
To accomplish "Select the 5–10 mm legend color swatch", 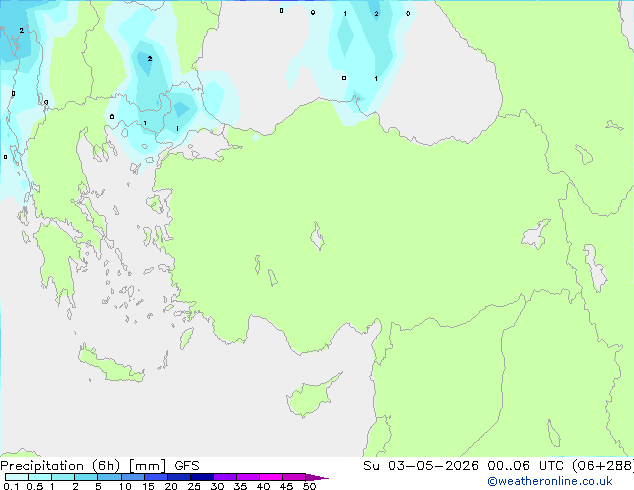I will tap(109, 477).
